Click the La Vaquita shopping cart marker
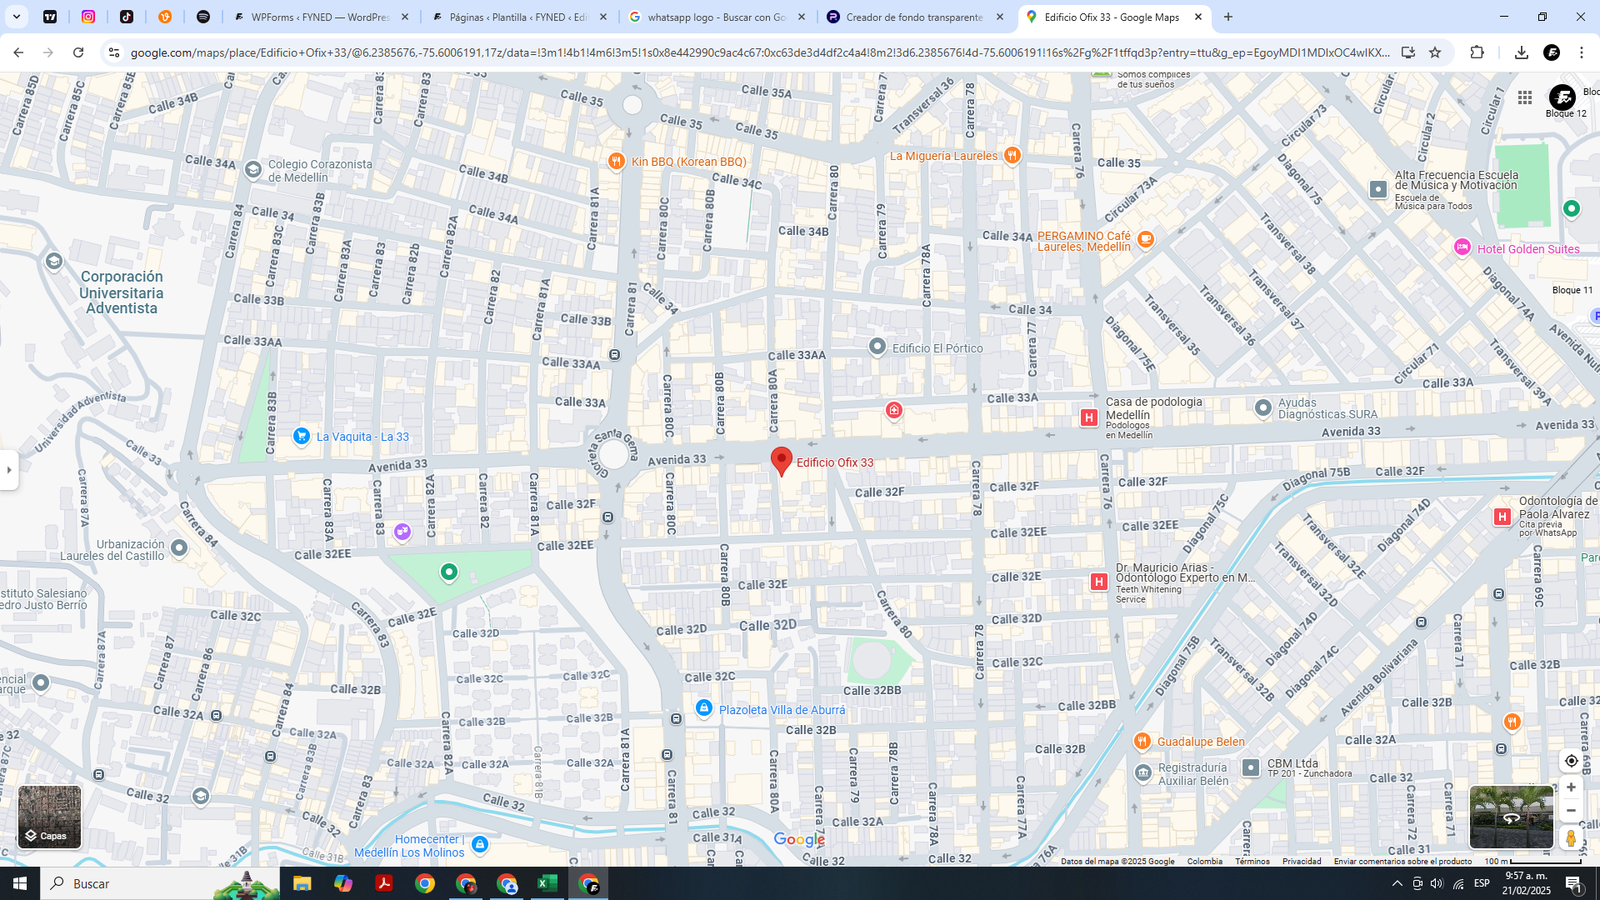This screenshot has width=1600, height=900. pyautogui.click(x=301, y=436)
